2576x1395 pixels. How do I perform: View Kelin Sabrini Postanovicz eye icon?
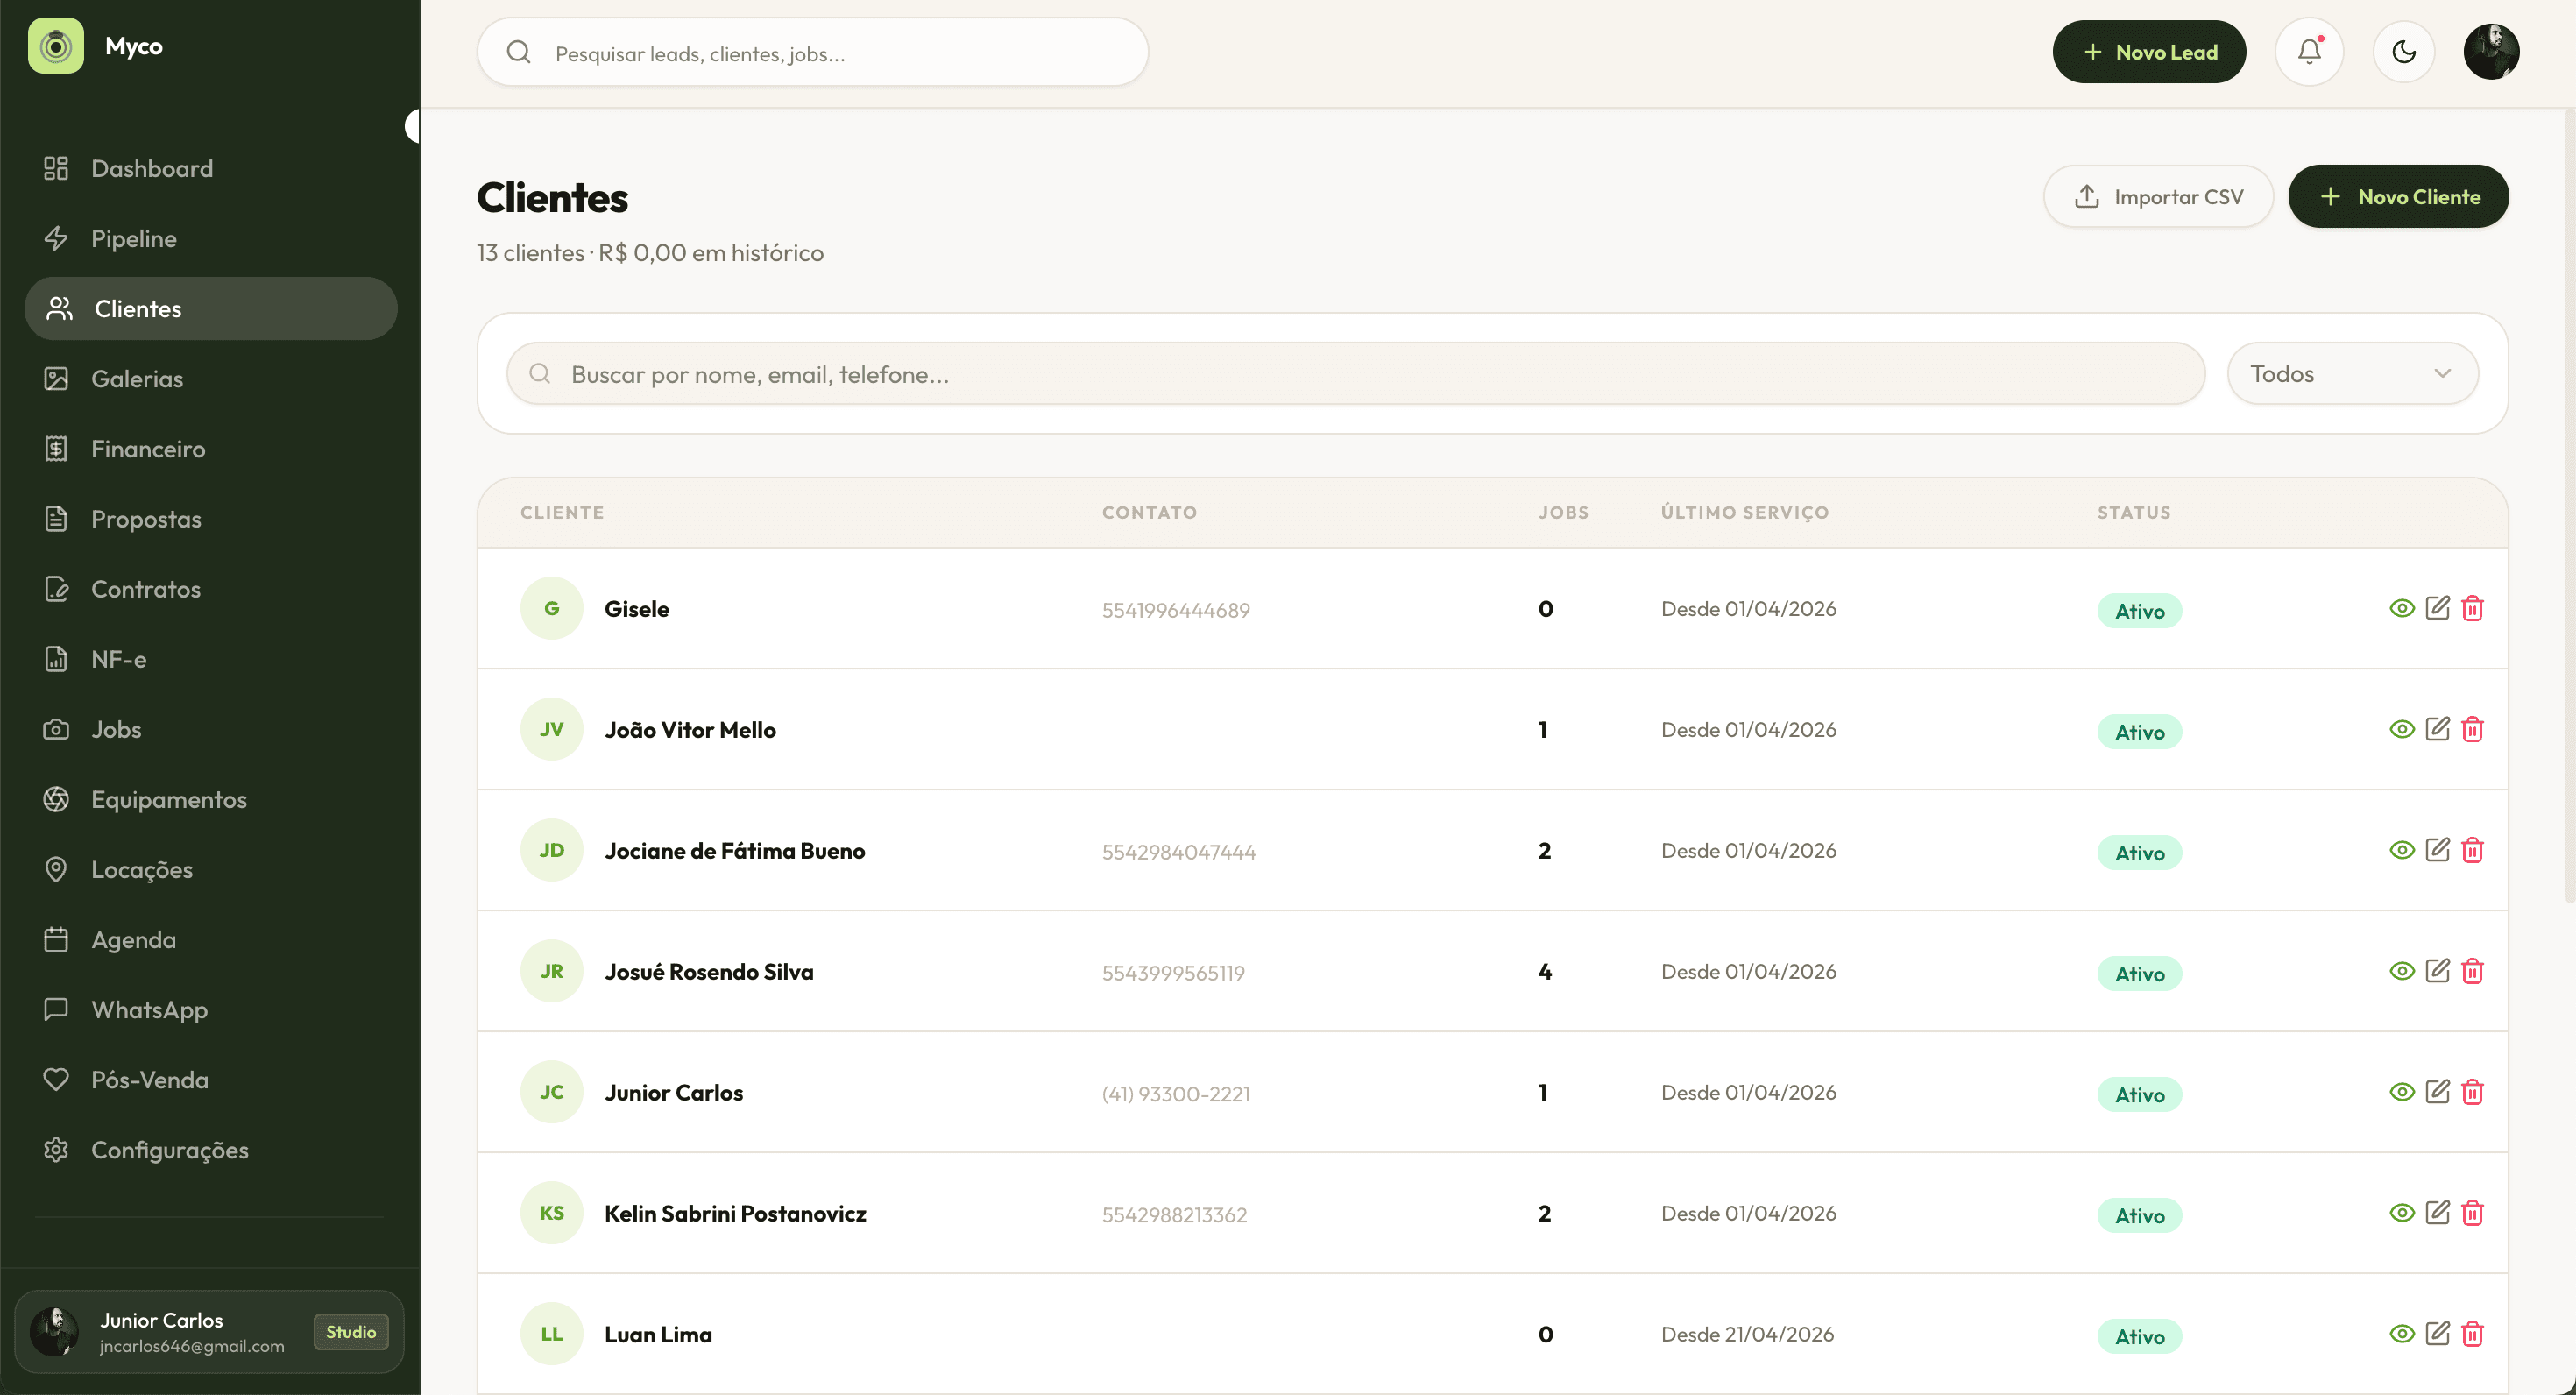pos(2402,1213)
